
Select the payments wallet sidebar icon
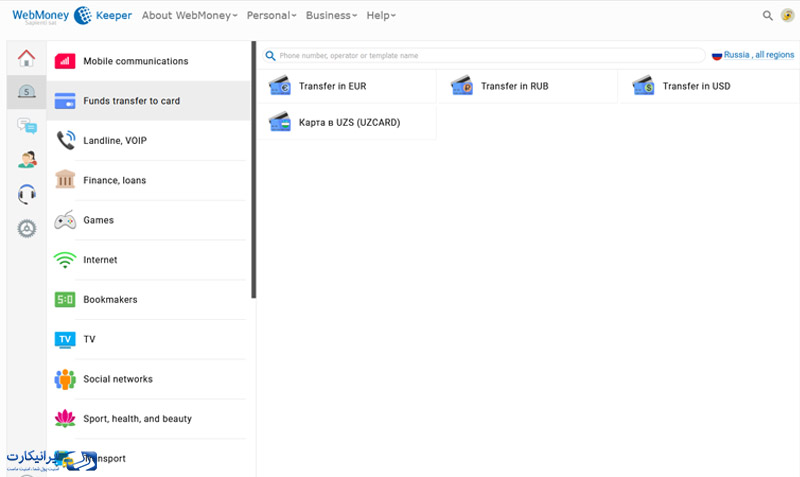click(x=27, y=92)
